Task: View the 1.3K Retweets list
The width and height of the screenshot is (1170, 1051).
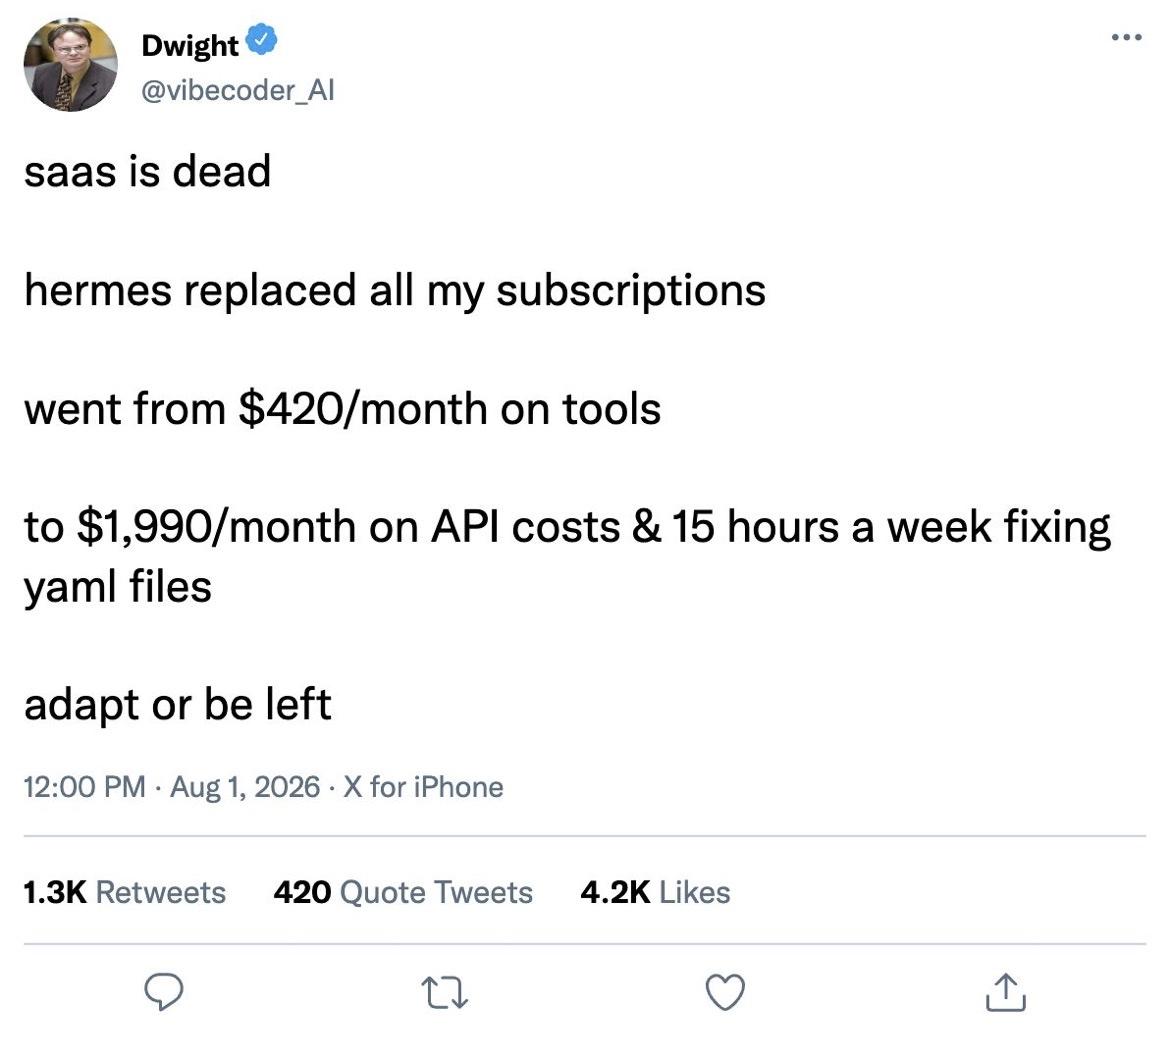Action: point(125,892)
